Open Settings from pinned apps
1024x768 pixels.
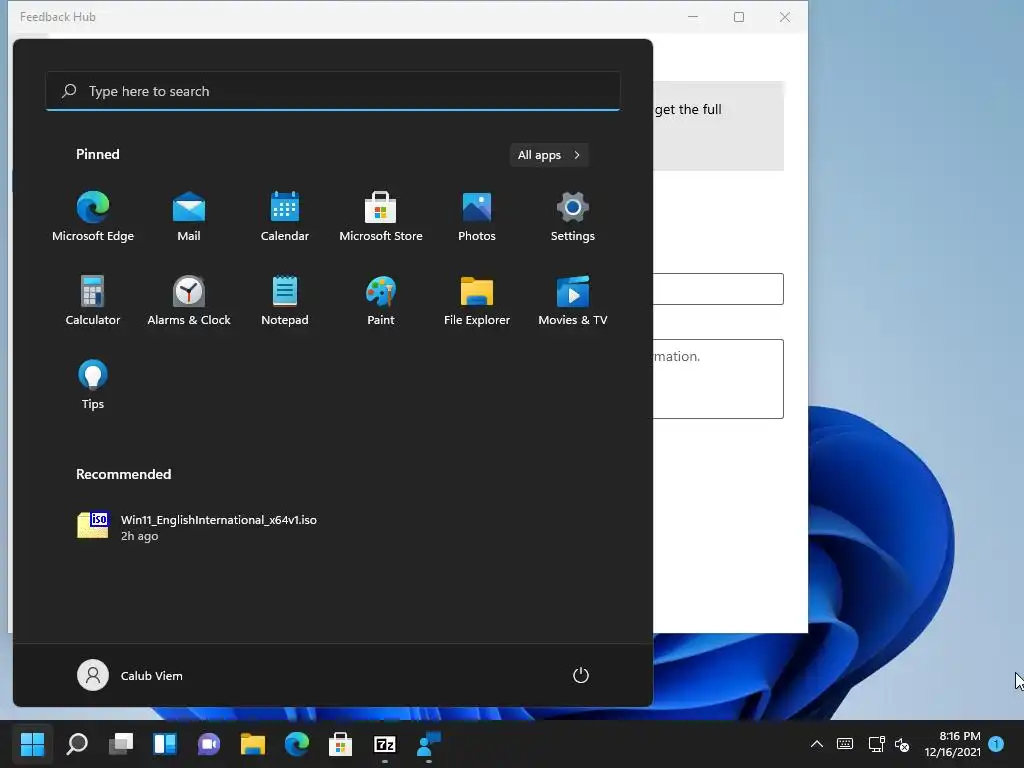tap(573, 217)
